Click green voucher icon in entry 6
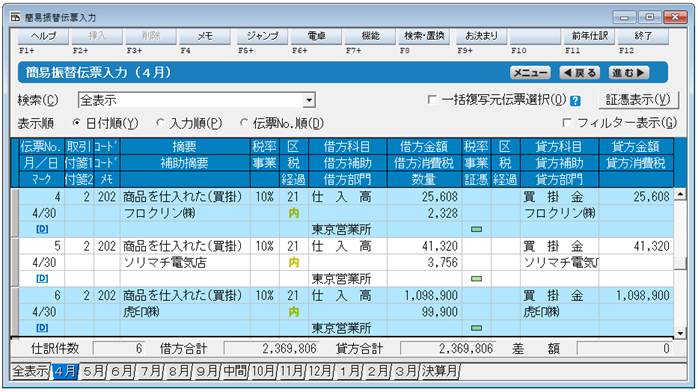This screenshot has height=392, width=698. click(476, 328)
